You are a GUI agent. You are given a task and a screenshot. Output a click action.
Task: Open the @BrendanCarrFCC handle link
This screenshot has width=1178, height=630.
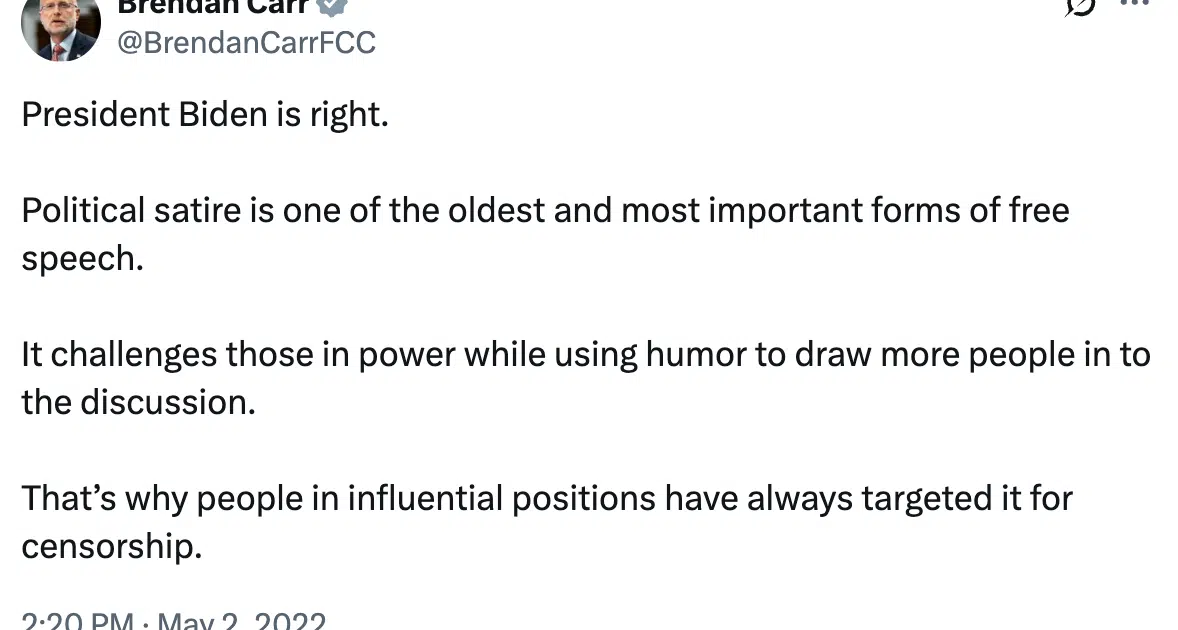point(246,43)
